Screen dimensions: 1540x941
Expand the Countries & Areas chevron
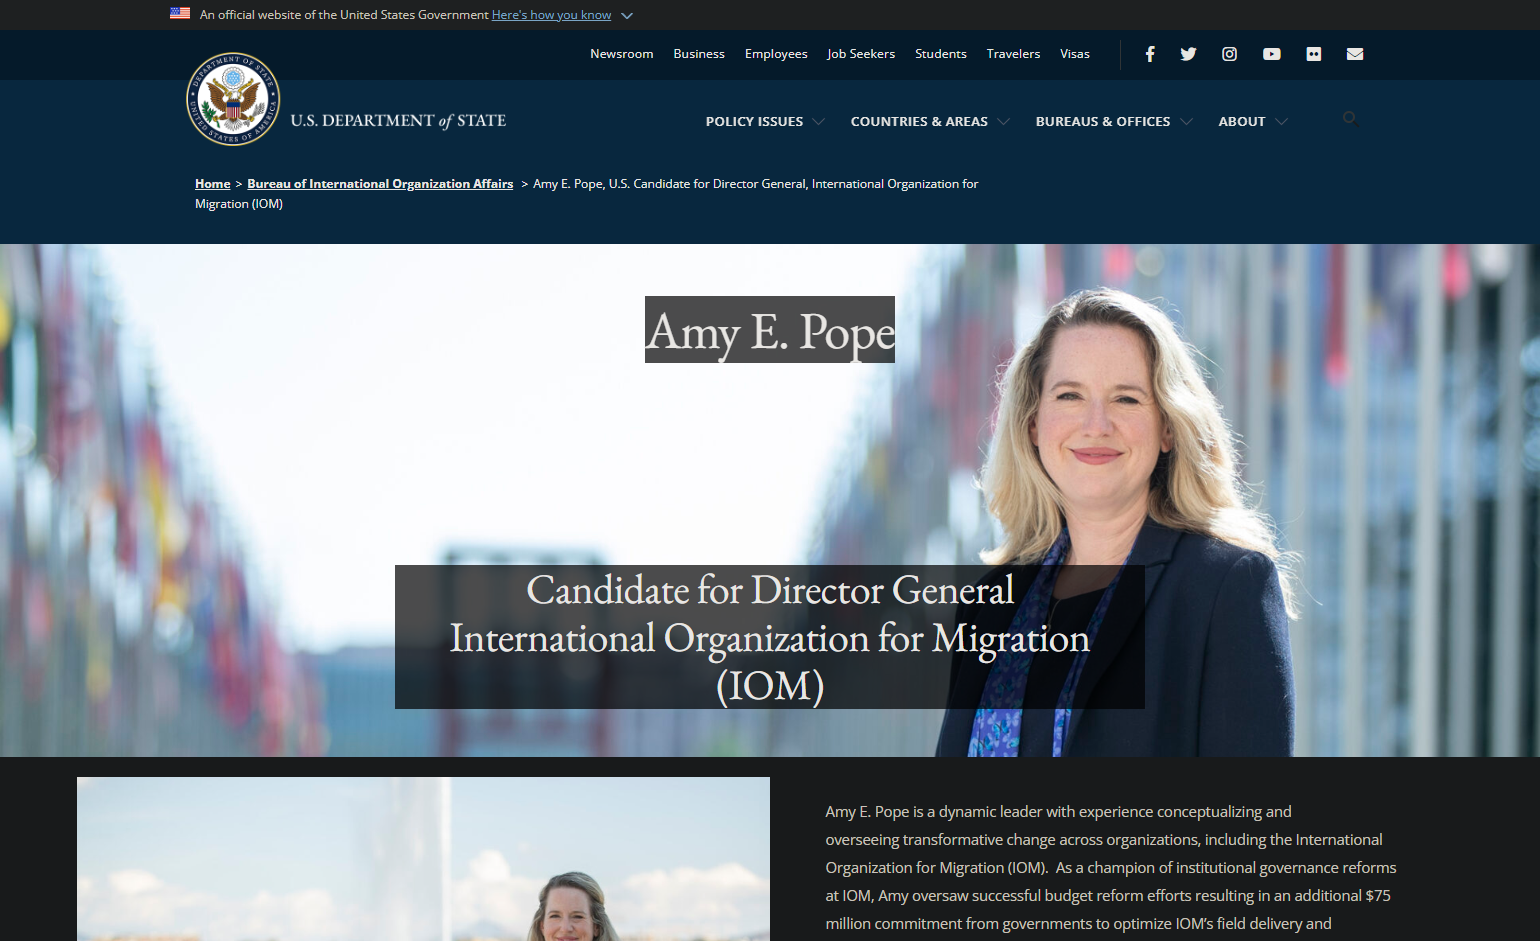point(1003,122)
